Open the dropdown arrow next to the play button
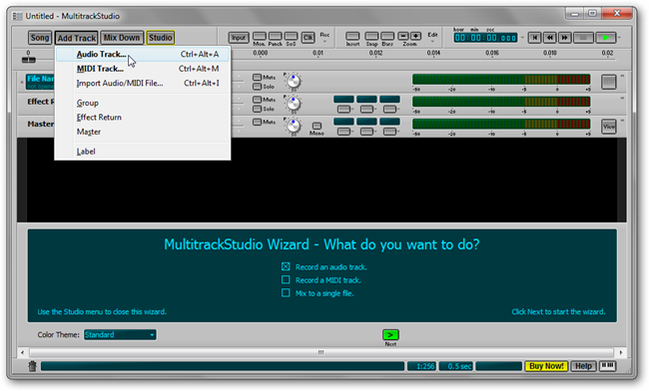This screenshot has width=649, height=391. point(620,38)
